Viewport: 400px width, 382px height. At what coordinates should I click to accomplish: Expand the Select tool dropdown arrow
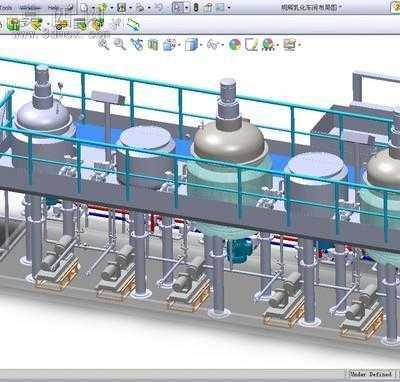186,8
